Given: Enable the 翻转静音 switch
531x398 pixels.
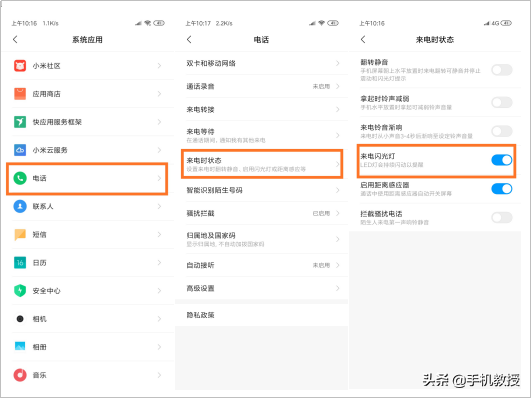Looking at the screenshot, I should point(502,70).
